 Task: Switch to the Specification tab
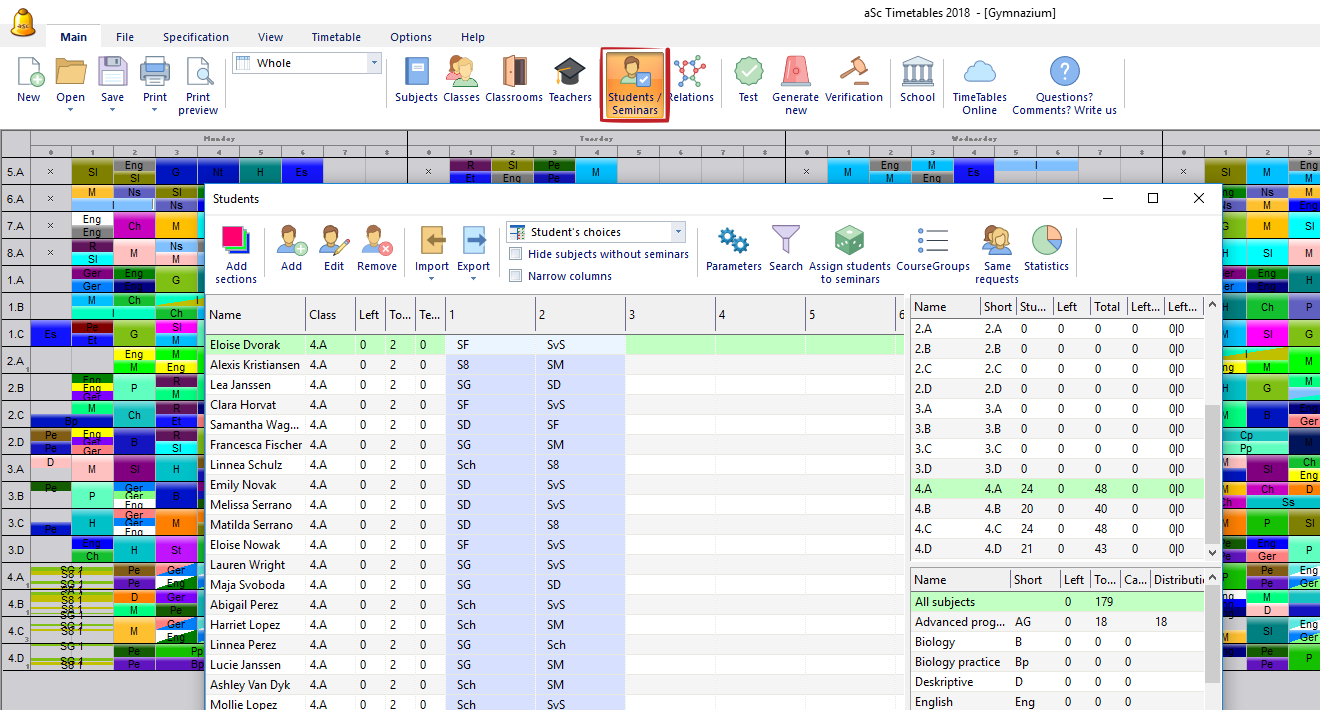[x=196, y=37]
